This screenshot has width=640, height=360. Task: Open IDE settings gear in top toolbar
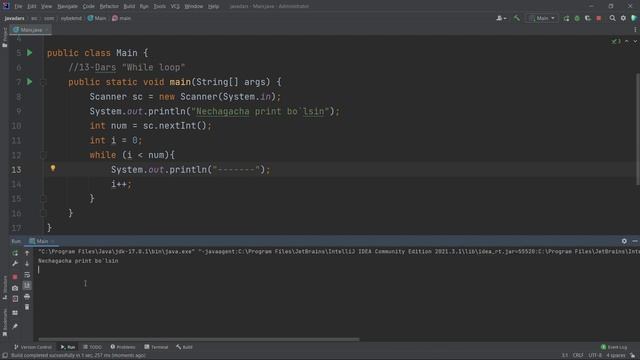(x=623, y=18)
